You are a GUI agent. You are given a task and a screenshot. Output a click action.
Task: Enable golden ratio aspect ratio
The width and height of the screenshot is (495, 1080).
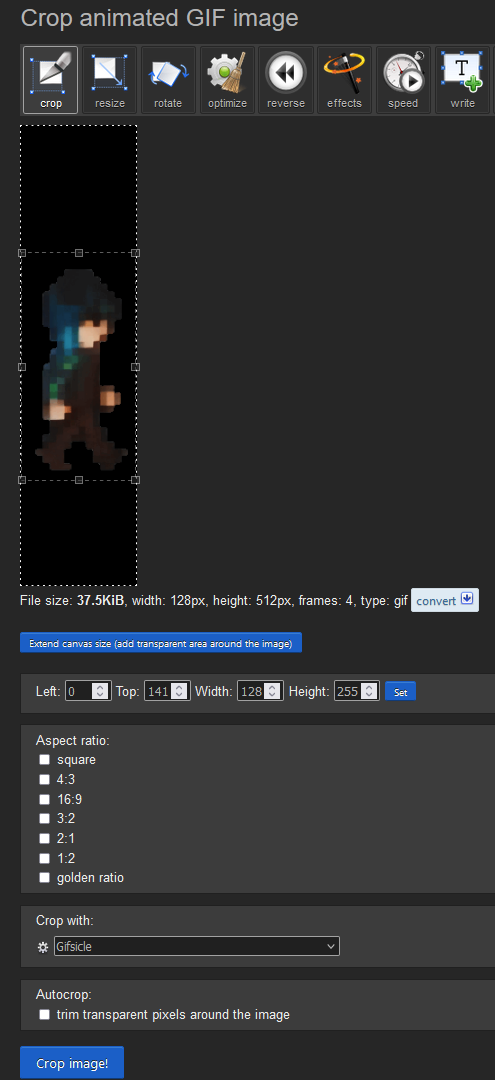pos(45,878)
